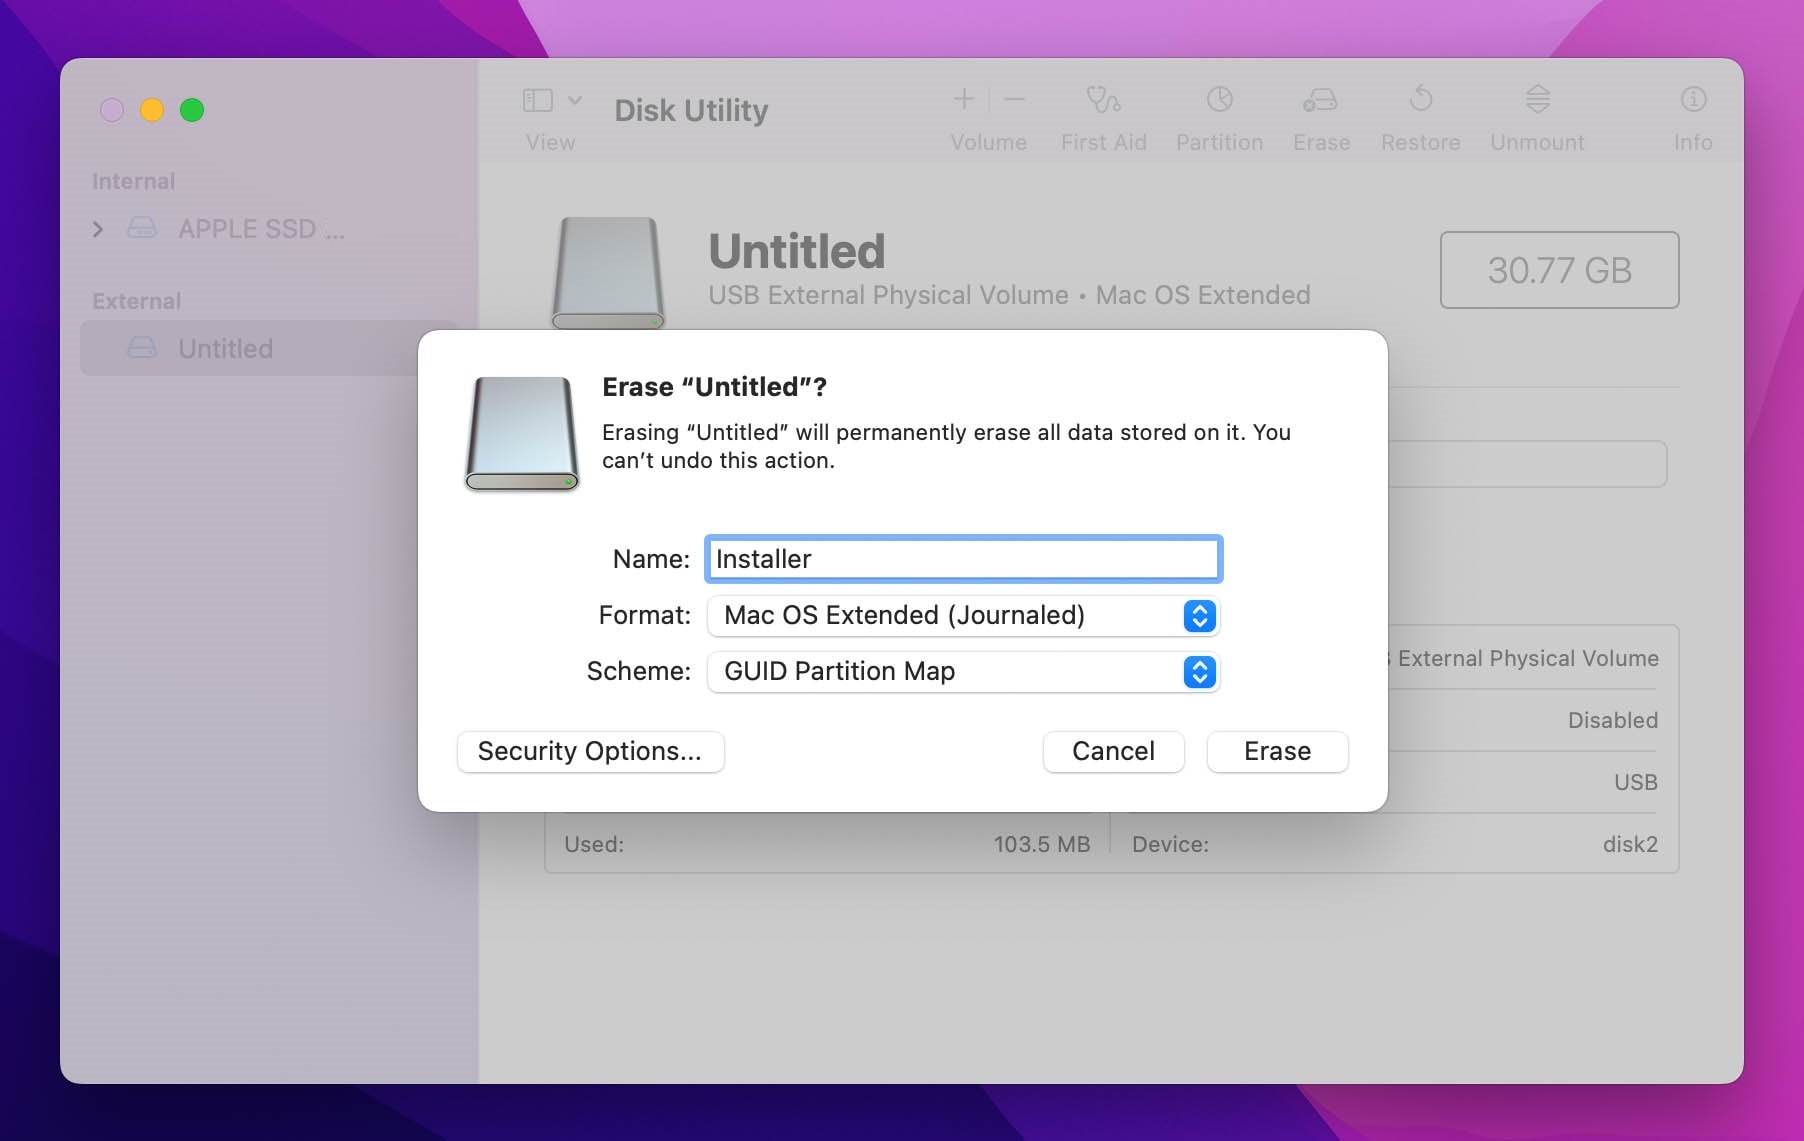Click the drive icon in the Erase dialog
The image size is (1804, 1141).
[522, 434]
